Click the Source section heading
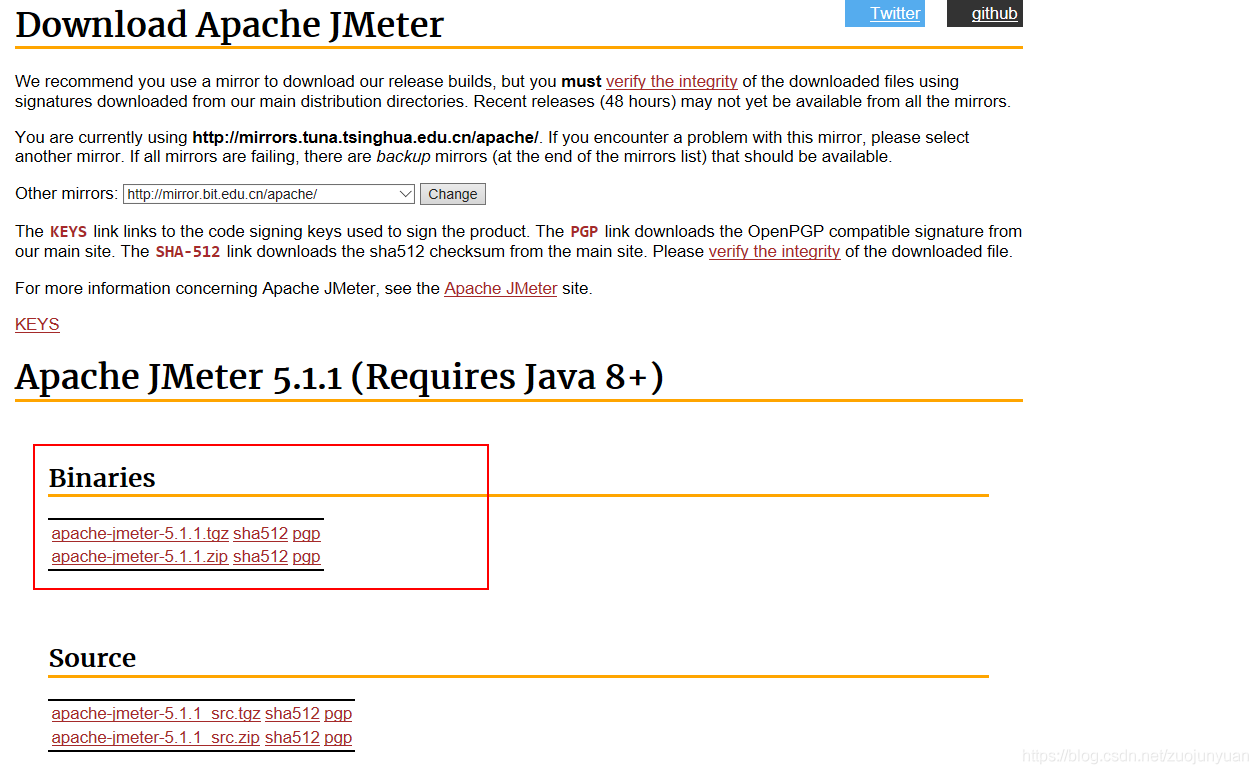Screen dimensions: 1258x774 (x=92, y=658)
